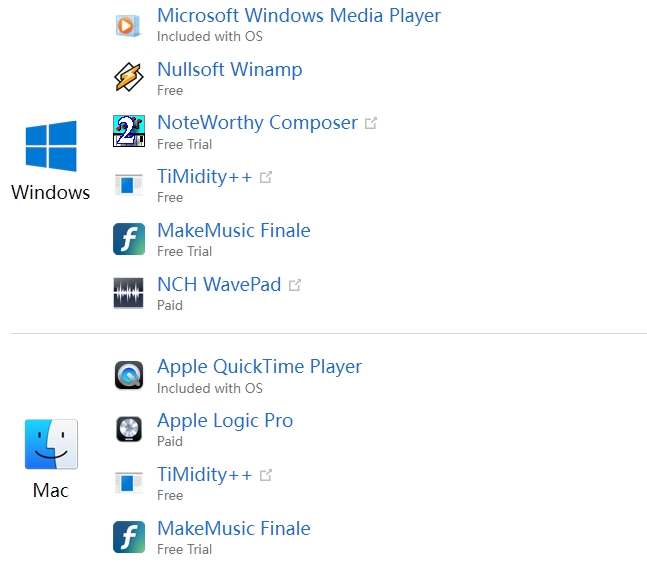Open the MakeMusic Finale link under Mac
Viewport: 647px width, 569px height.
pos(234,528)
